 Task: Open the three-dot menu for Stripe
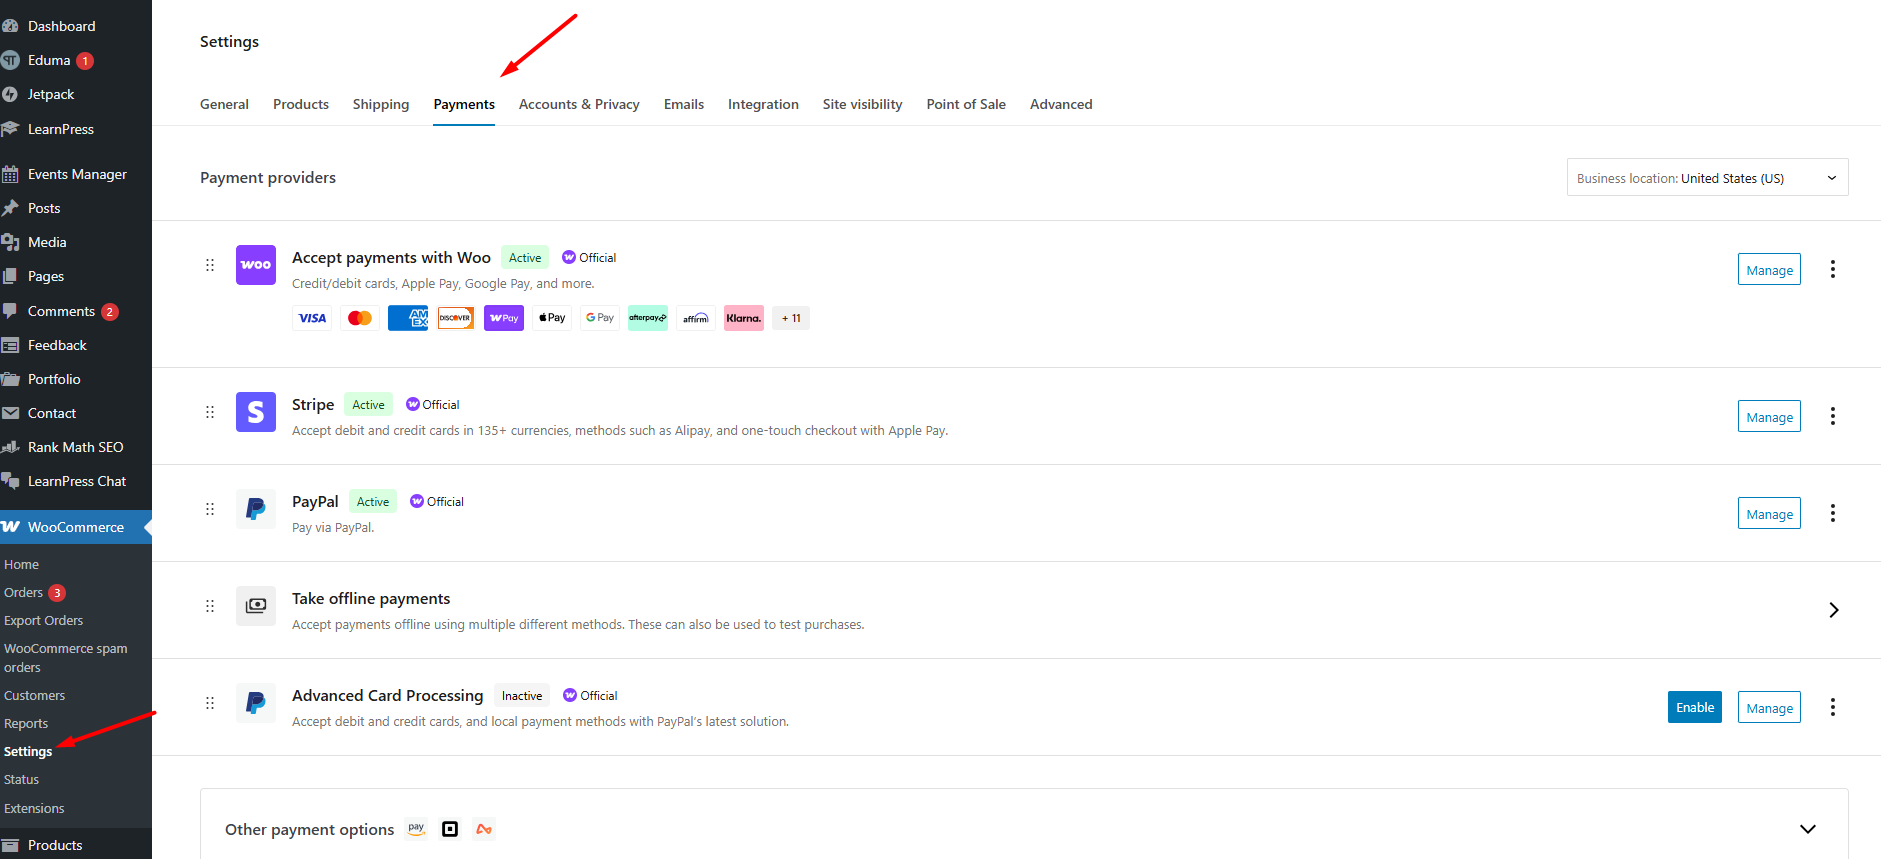point(1833,416)
